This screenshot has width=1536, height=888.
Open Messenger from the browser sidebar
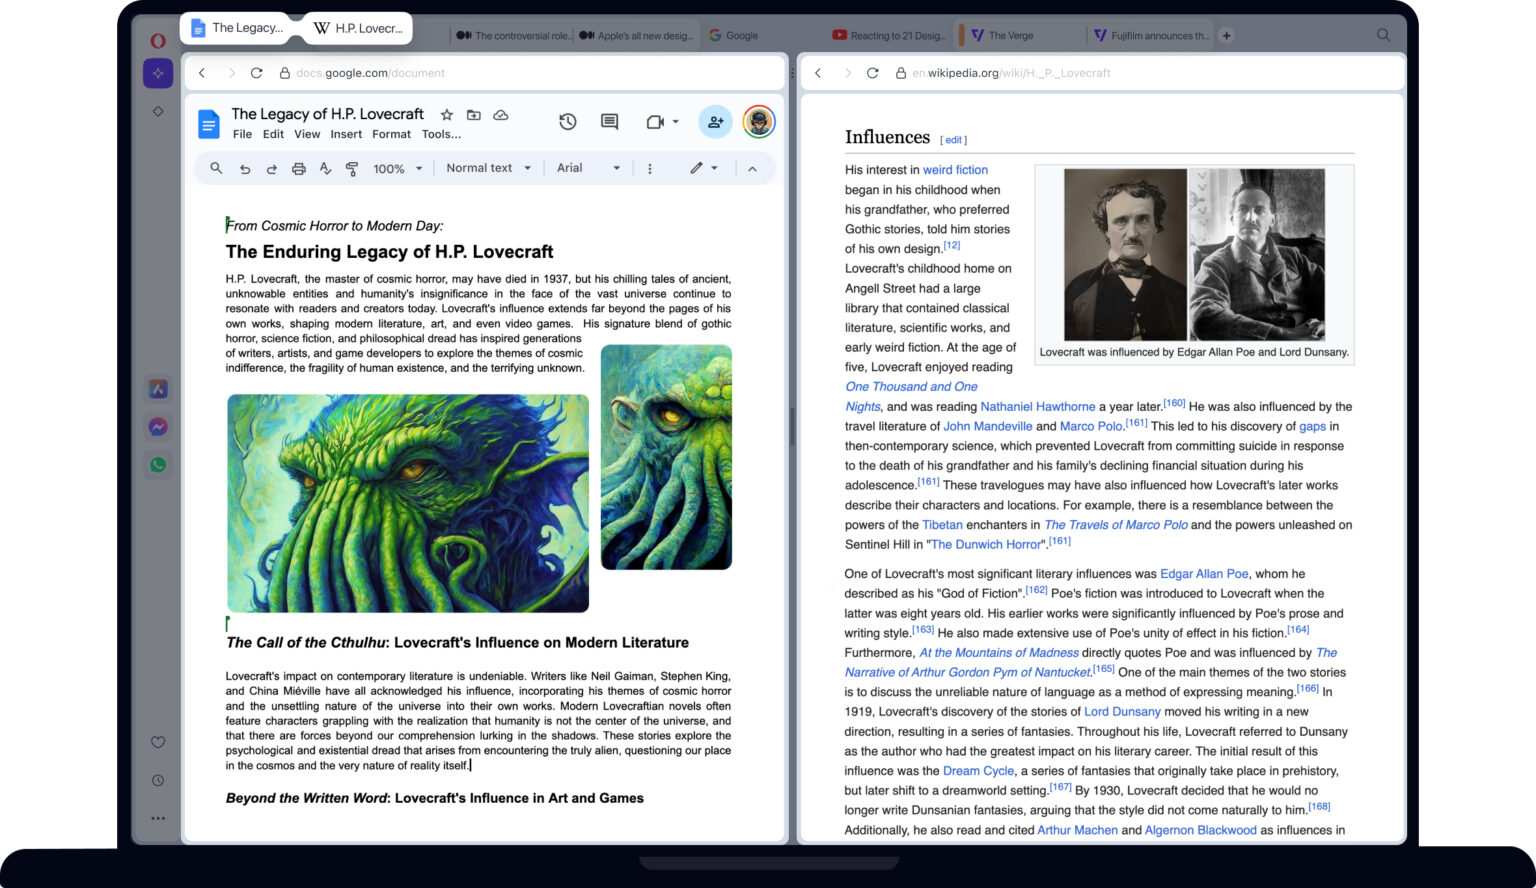158,426
